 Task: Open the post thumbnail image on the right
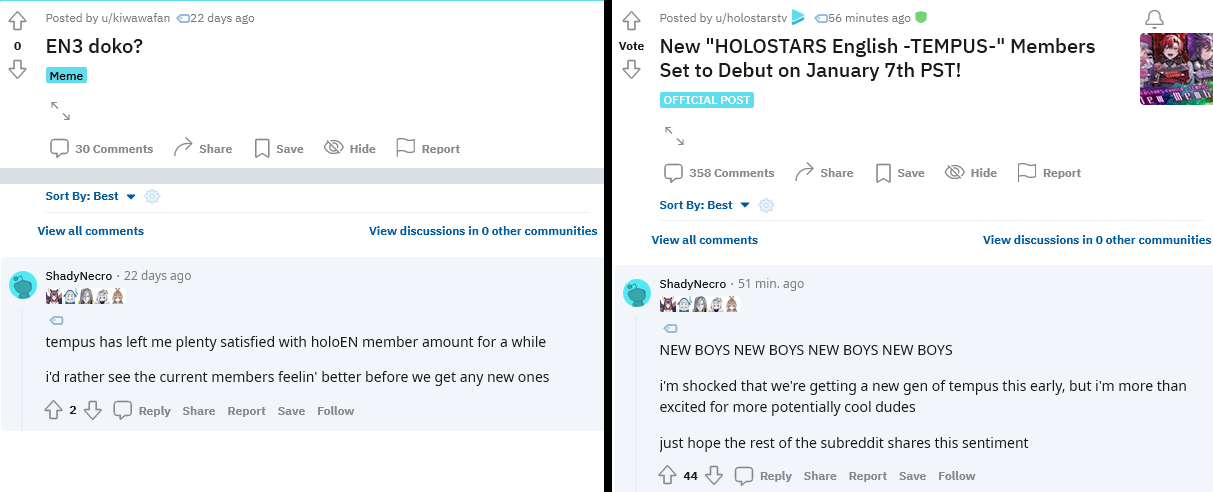click(1176, 69)
